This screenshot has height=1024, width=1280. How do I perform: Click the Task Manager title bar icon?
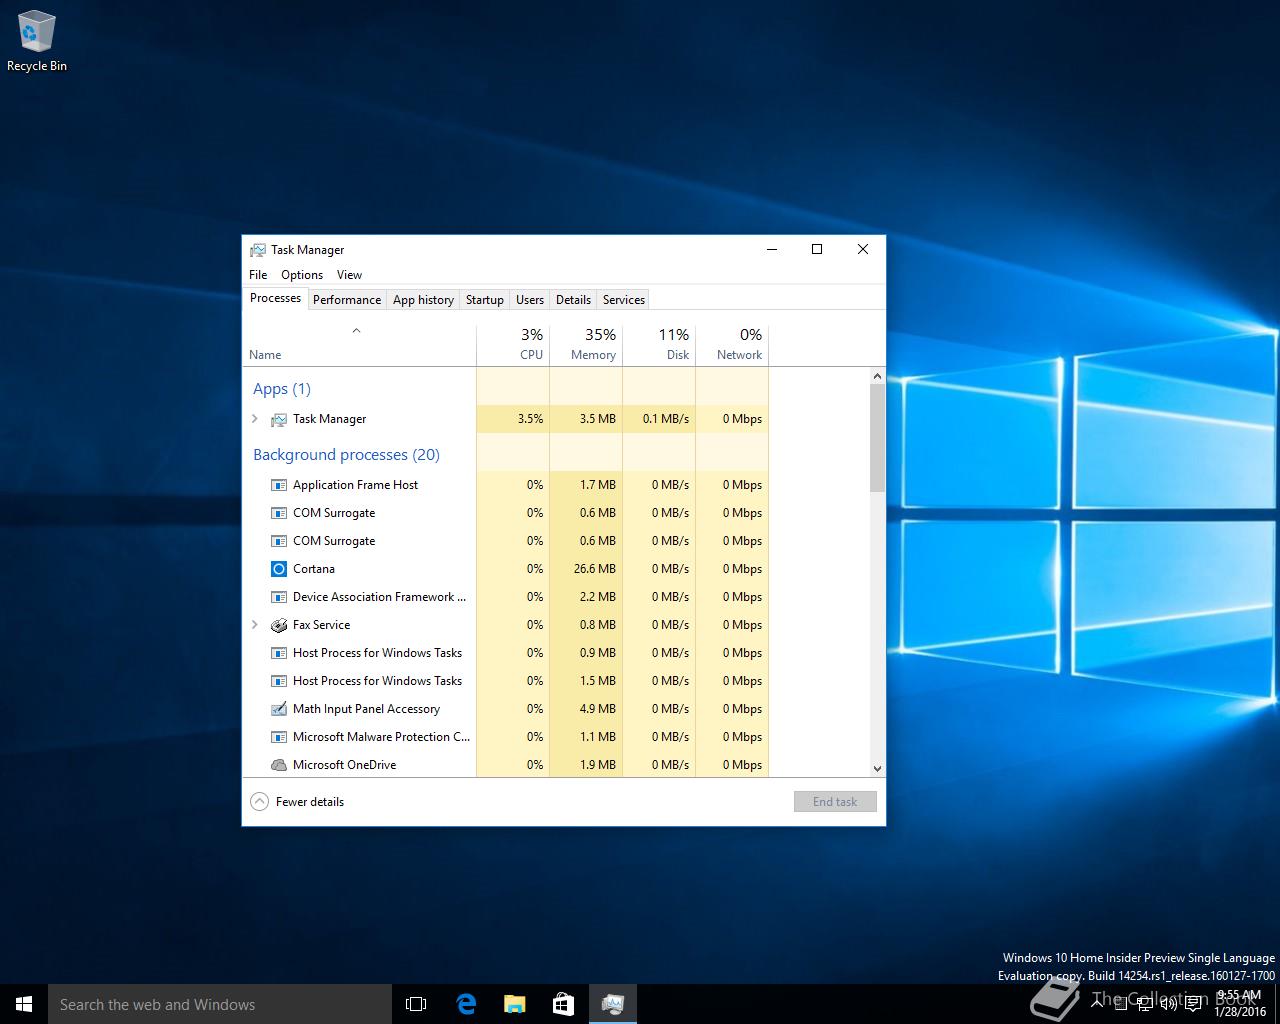point(258,250)
